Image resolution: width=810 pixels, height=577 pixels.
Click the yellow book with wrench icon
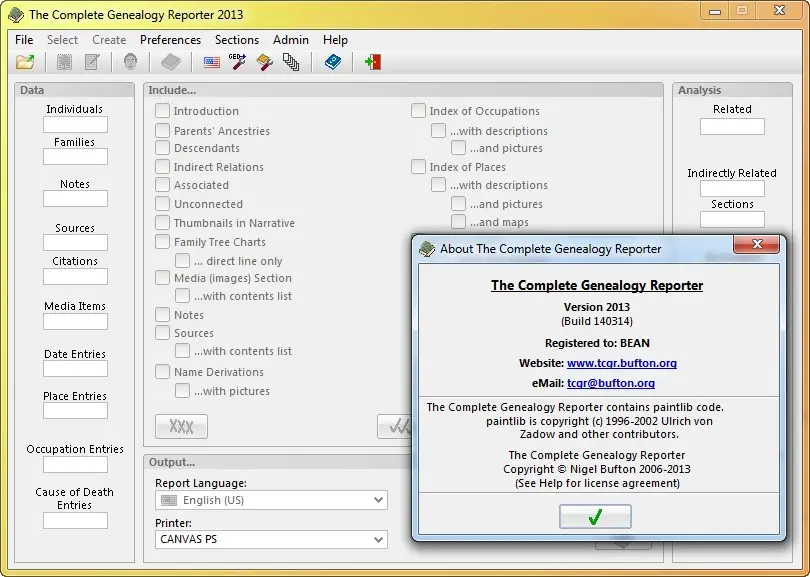(x=264, y=63)
